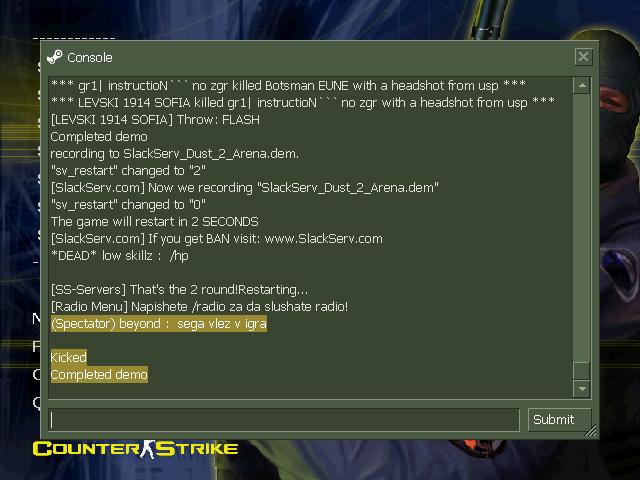Click the Spectator beyond chat message
This screenshot has height=480, width=640.
tap(159, 324)
